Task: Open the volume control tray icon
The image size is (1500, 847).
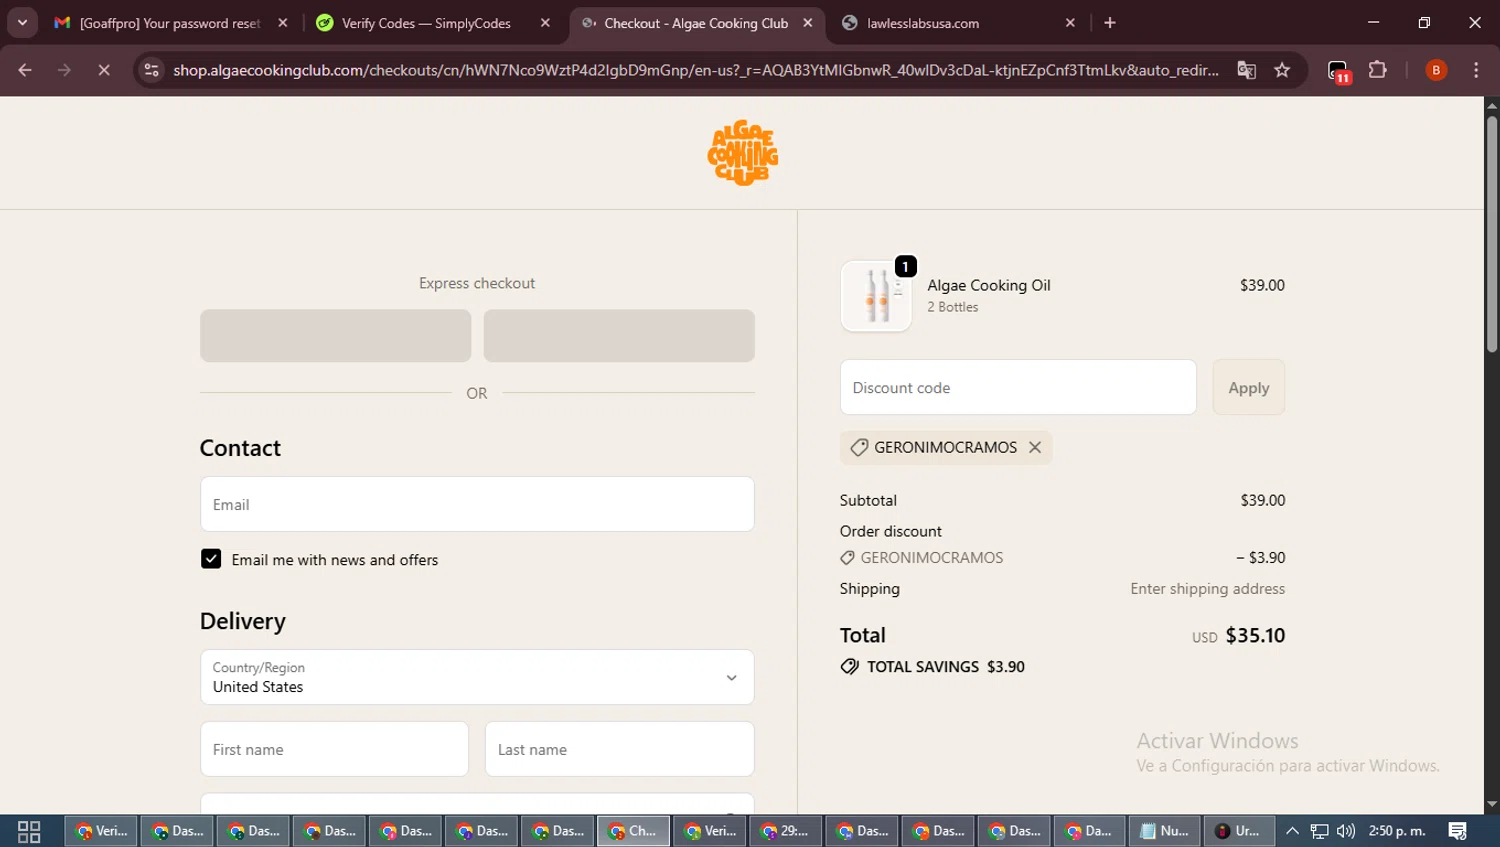Action: [x=1346, y=831]
